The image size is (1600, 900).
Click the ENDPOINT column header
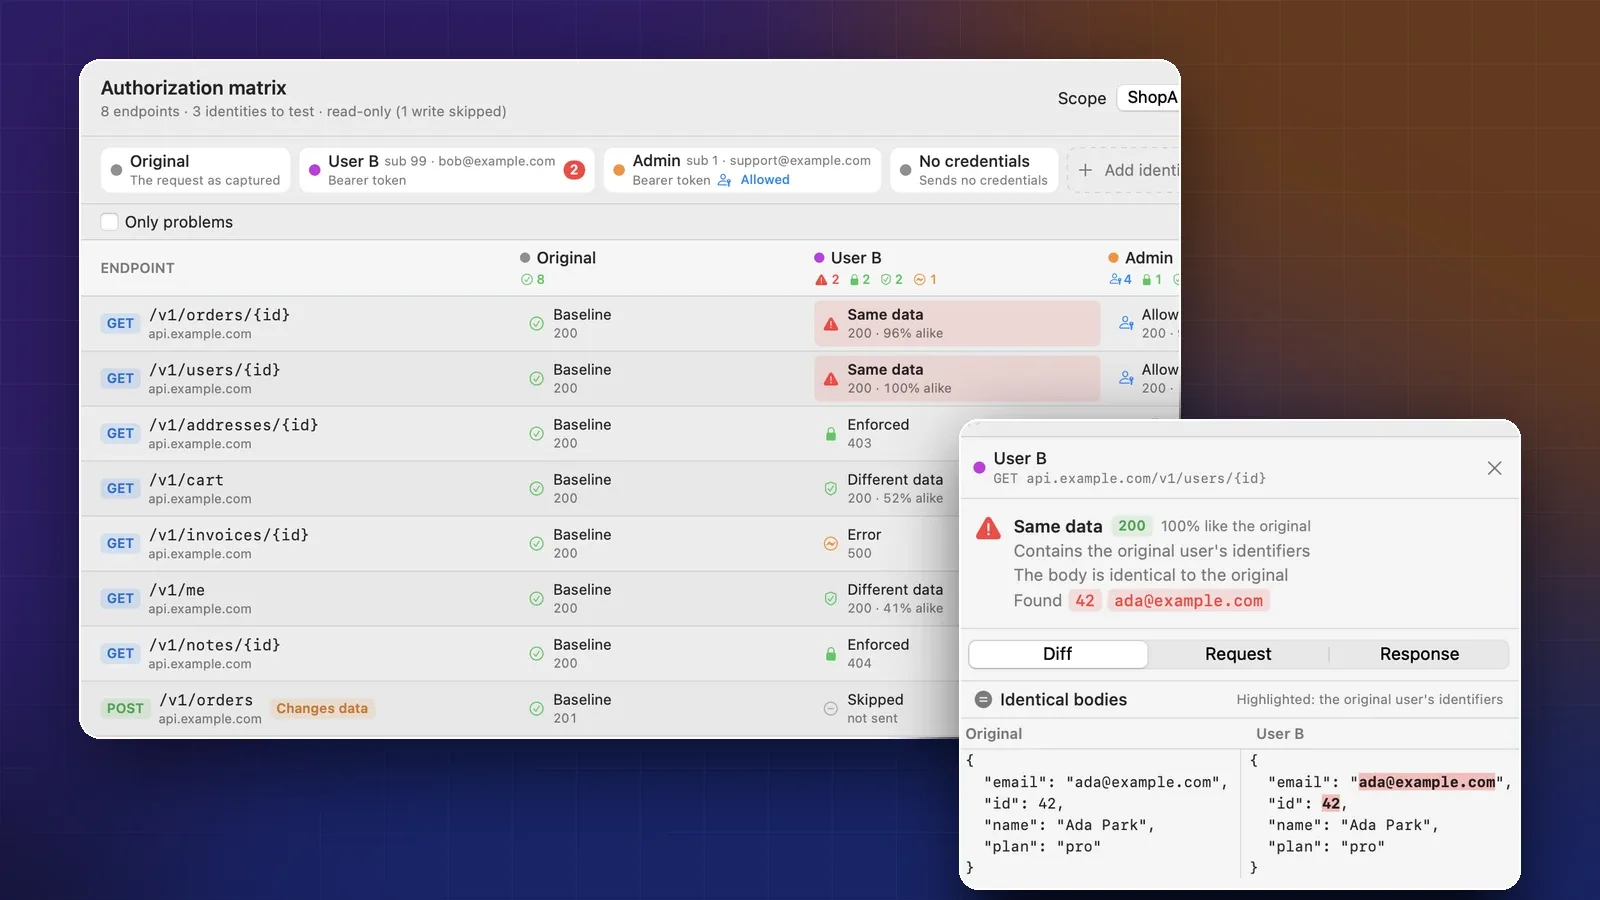point(138,268)
